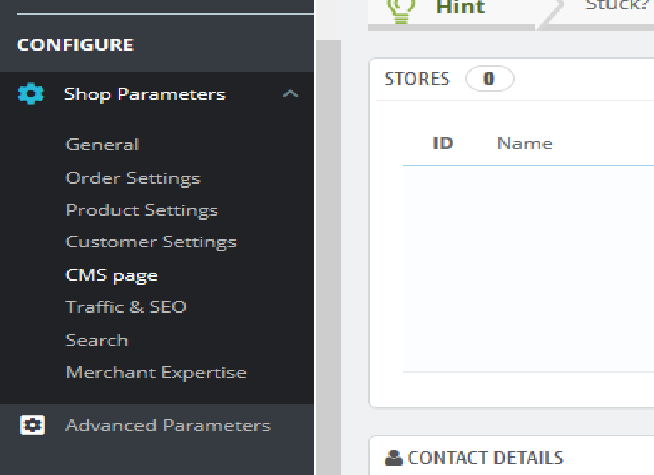Click the Shop Parameters menu label
Image resolution: width=654 pixels, height=475 pixels.
(145, 95)
